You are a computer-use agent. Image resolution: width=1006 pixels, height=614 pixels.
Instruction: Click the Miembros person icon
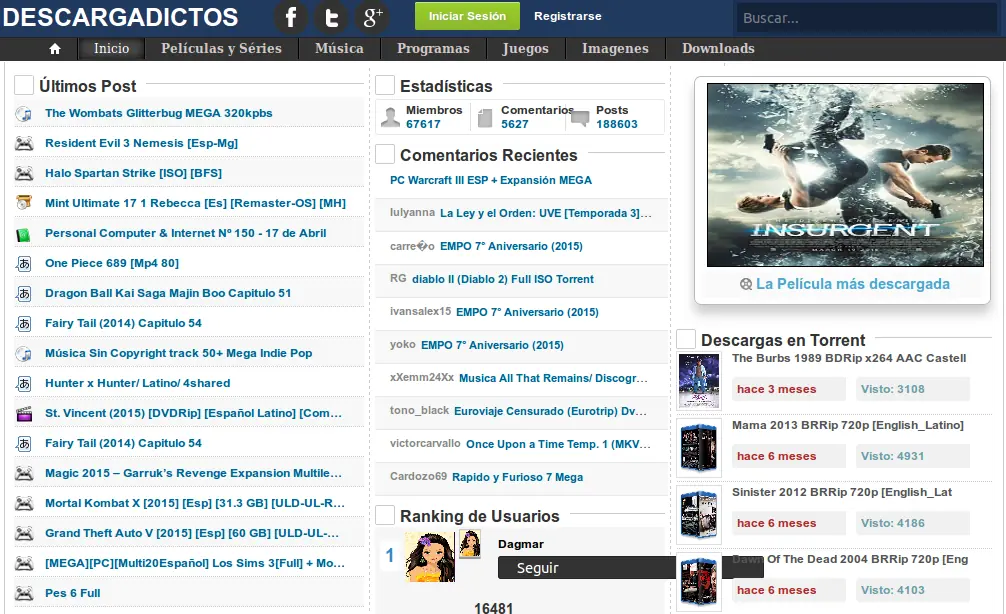(390, 117)
